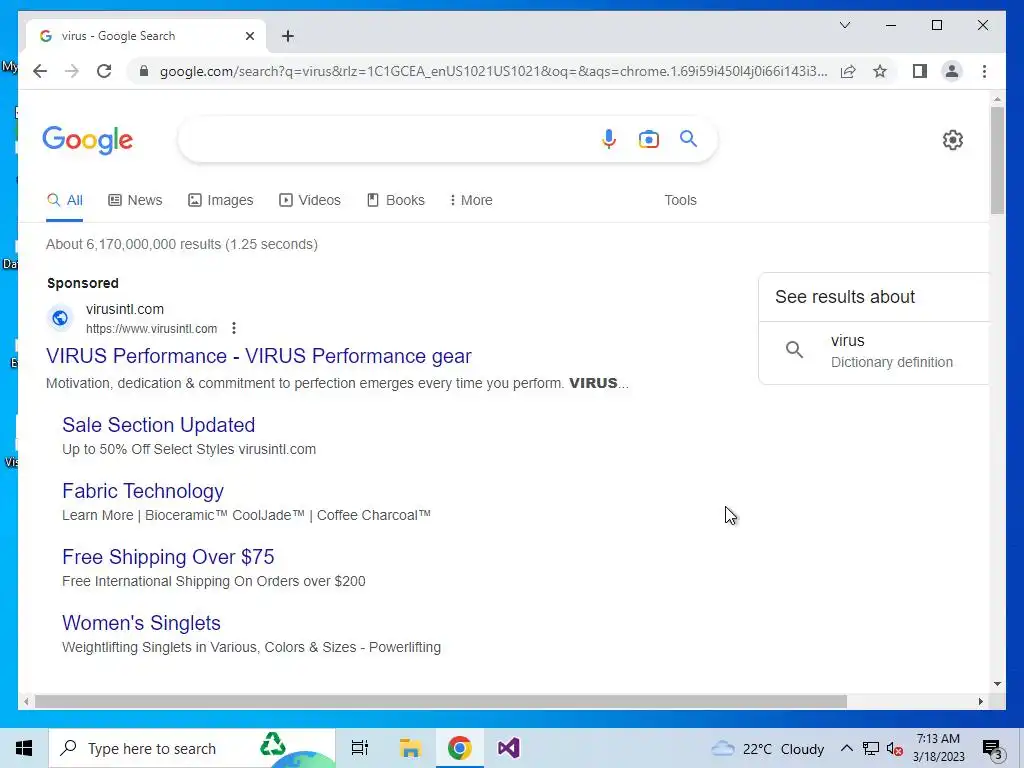
Task: Bookmark this tab with star icon
Action: 880,71
